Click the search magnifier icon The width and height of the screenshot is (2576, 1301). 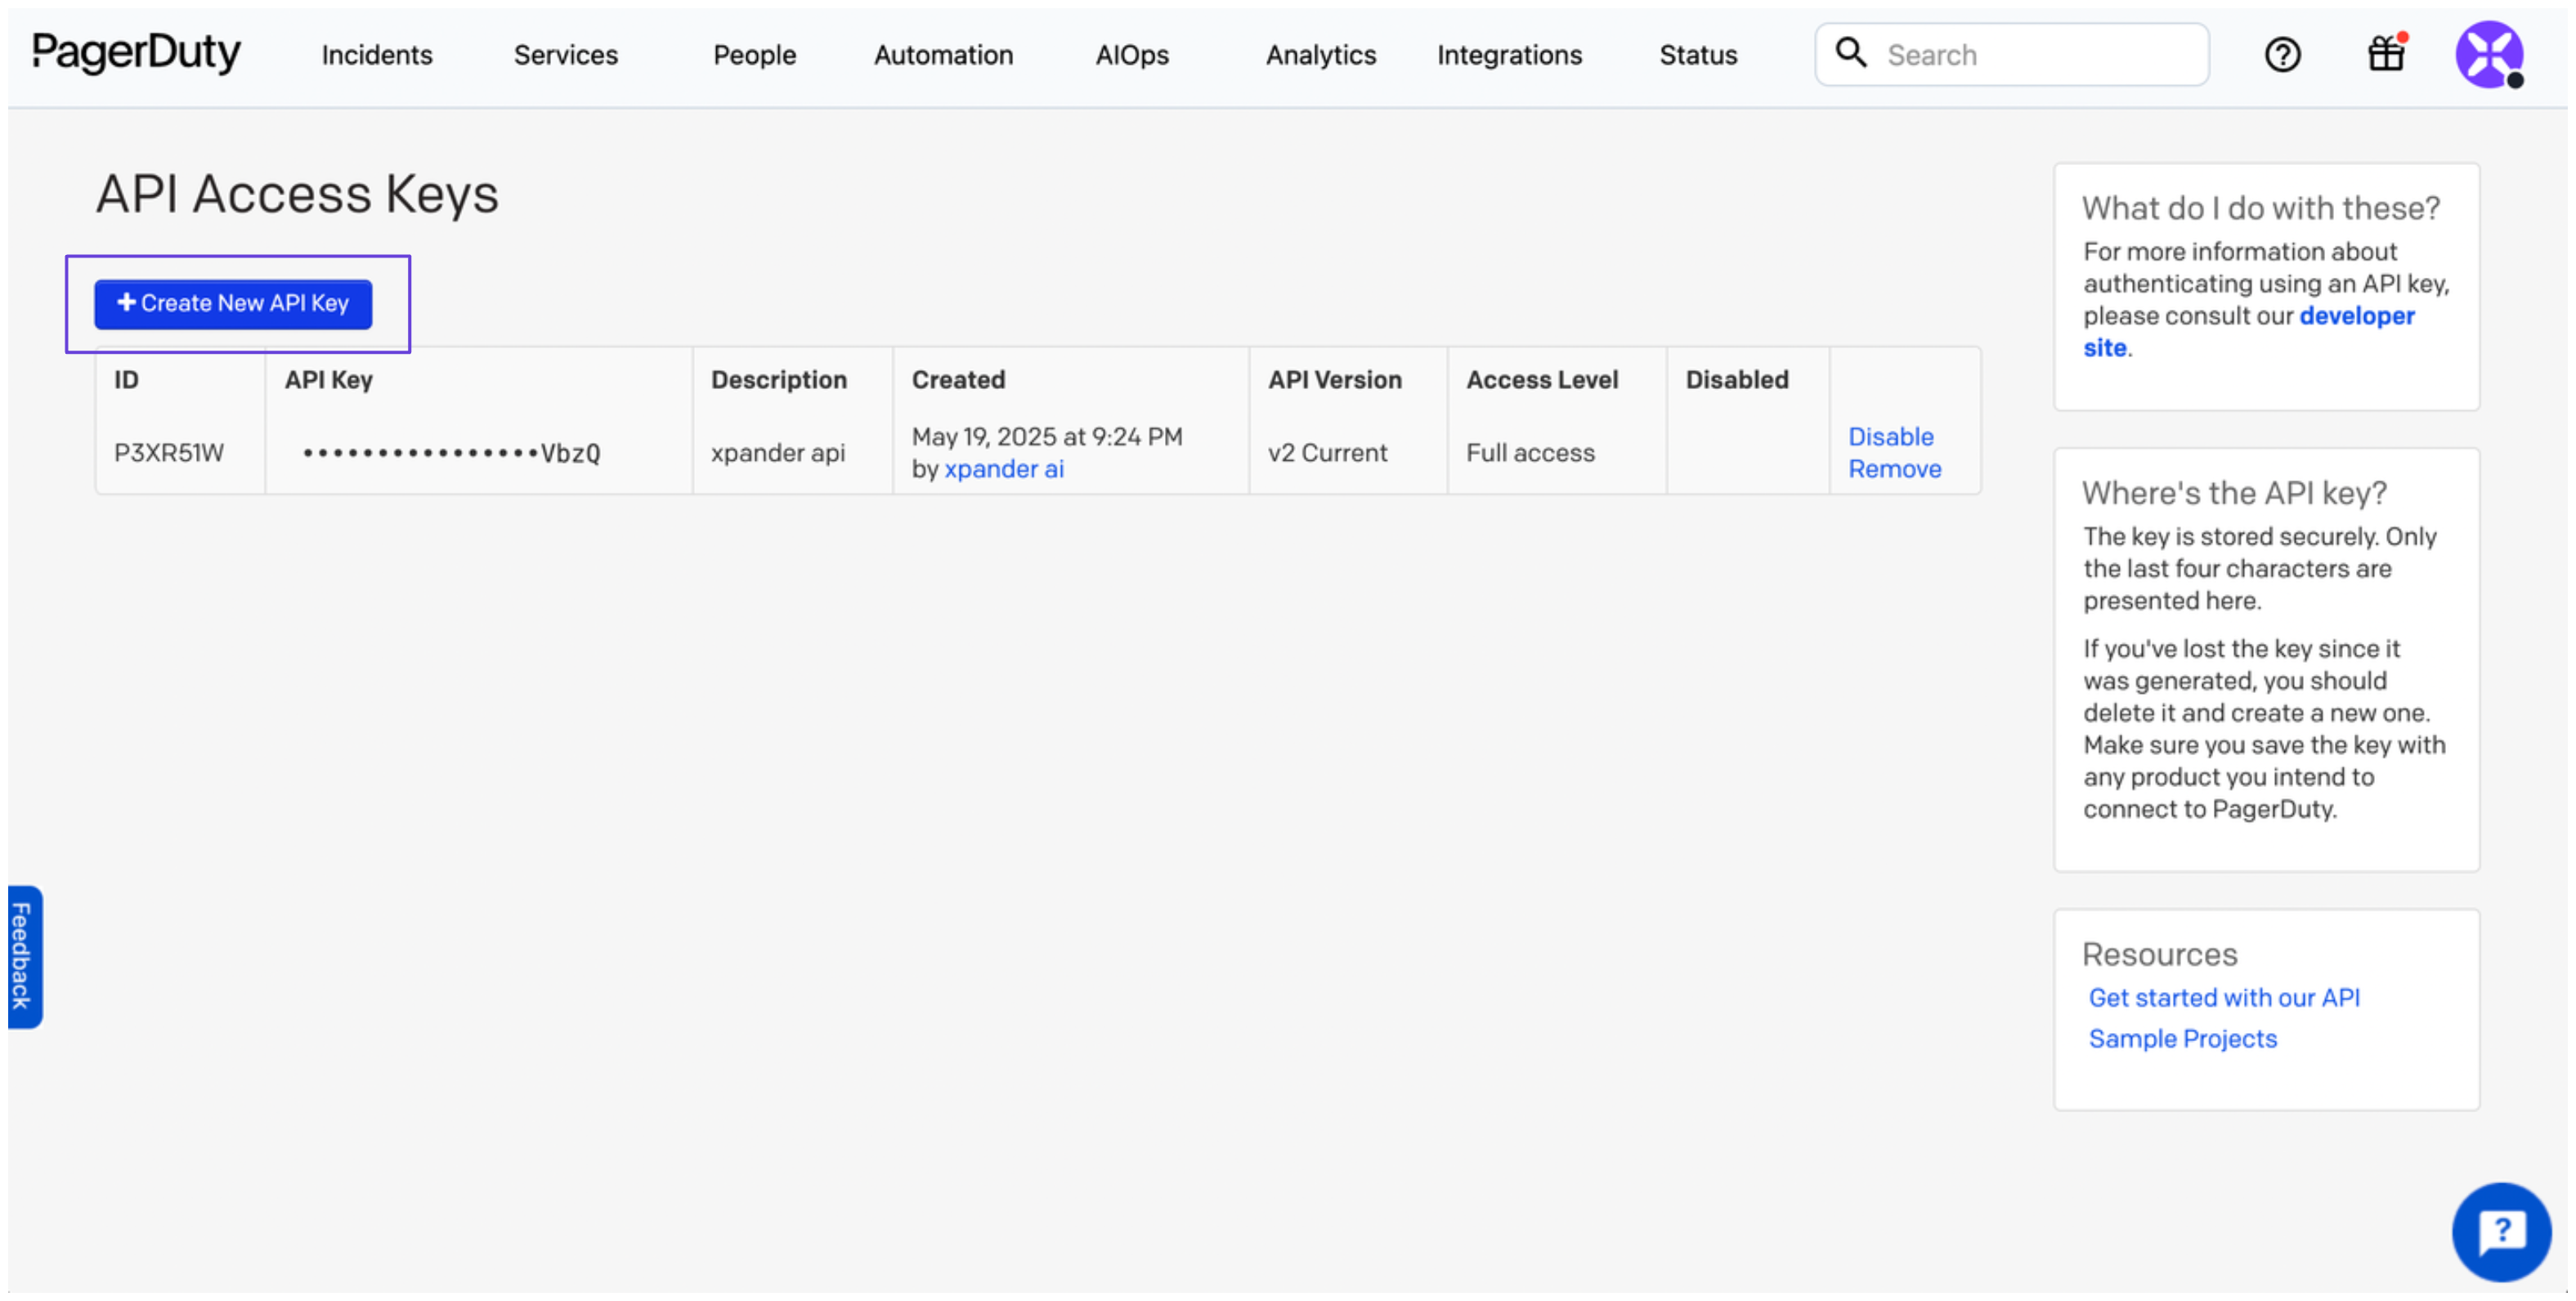pyautogui.click(x=1851, y=53)
